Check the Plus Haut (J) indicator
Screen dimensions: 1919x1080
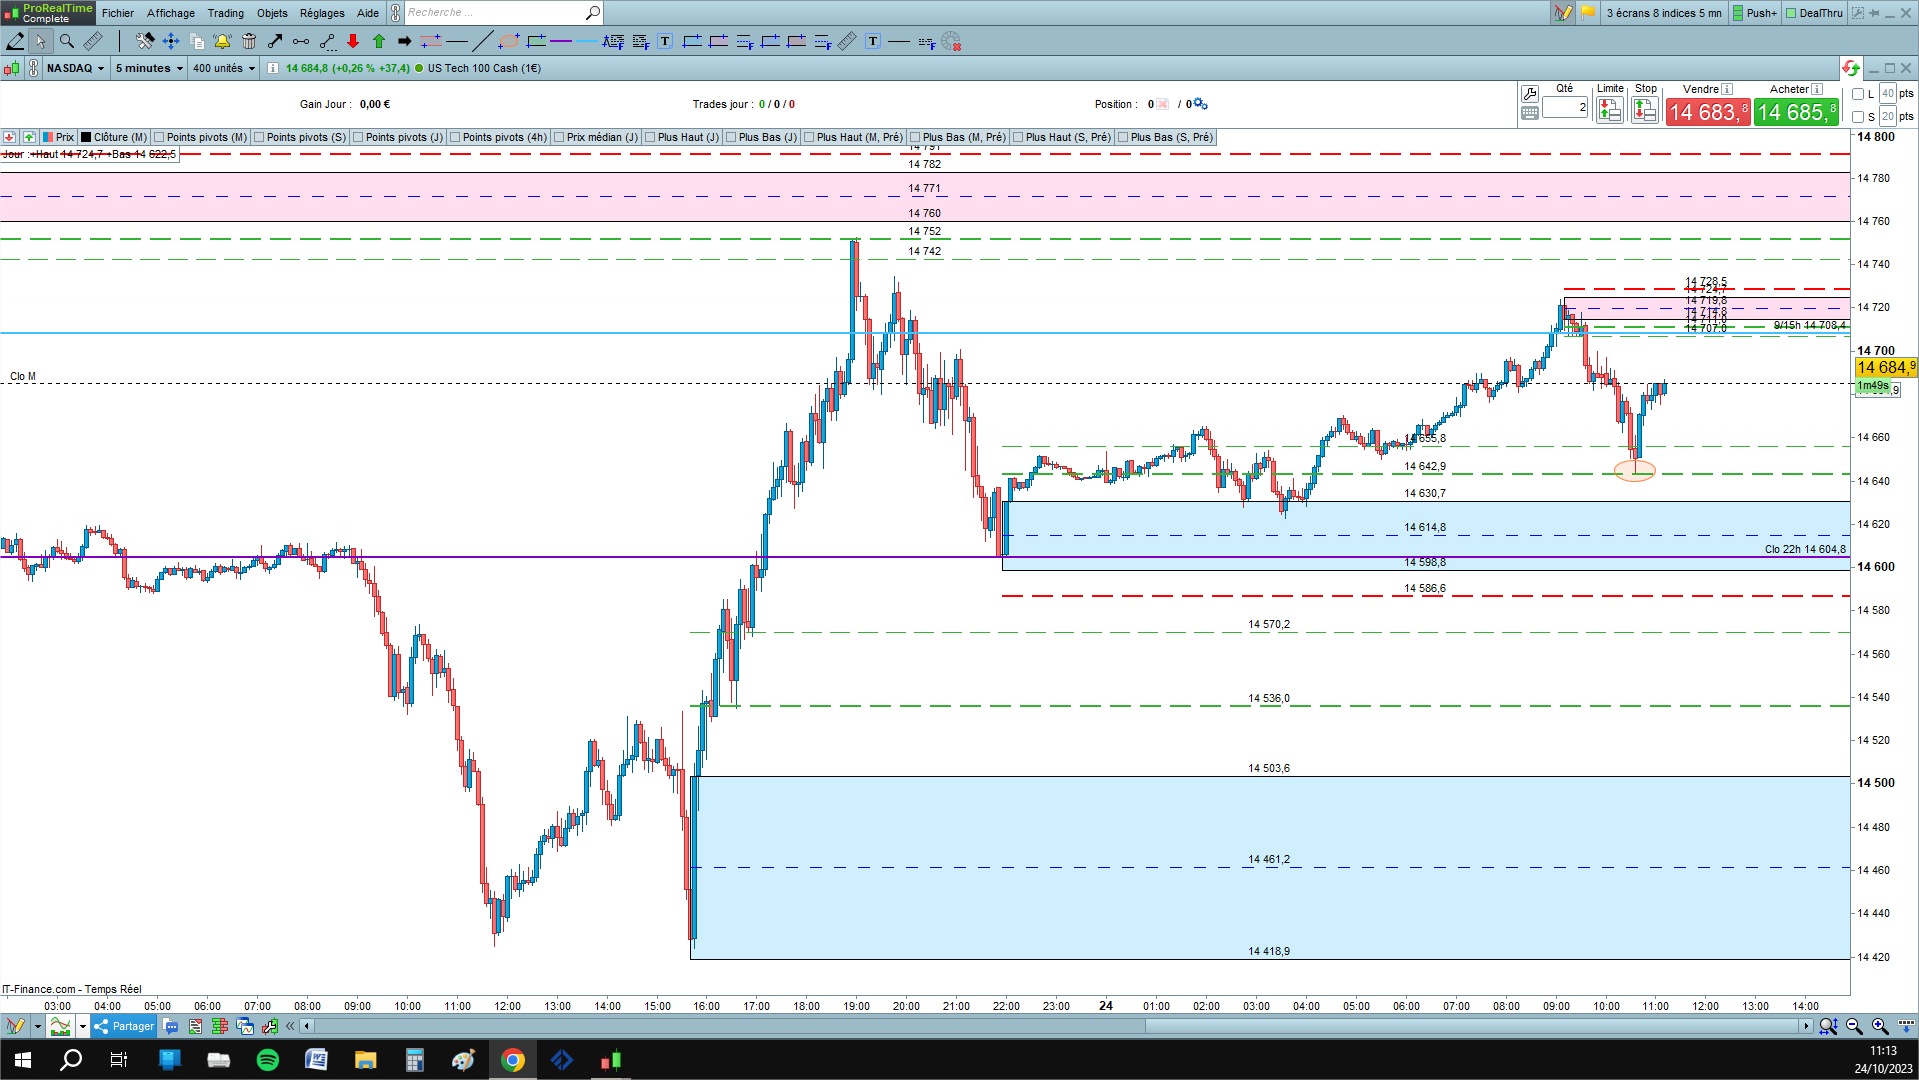[x=650, y=137]
